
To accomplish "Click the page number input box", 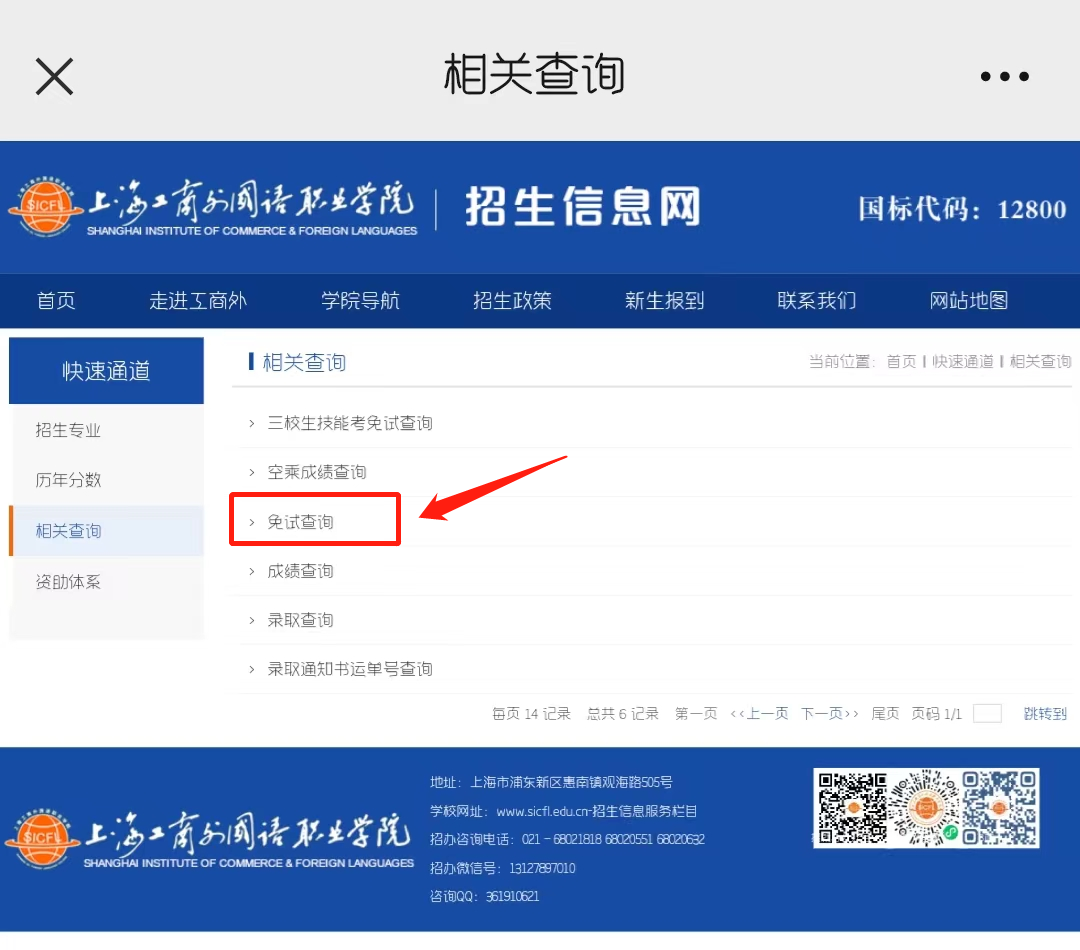I will [x=988, y=713].
